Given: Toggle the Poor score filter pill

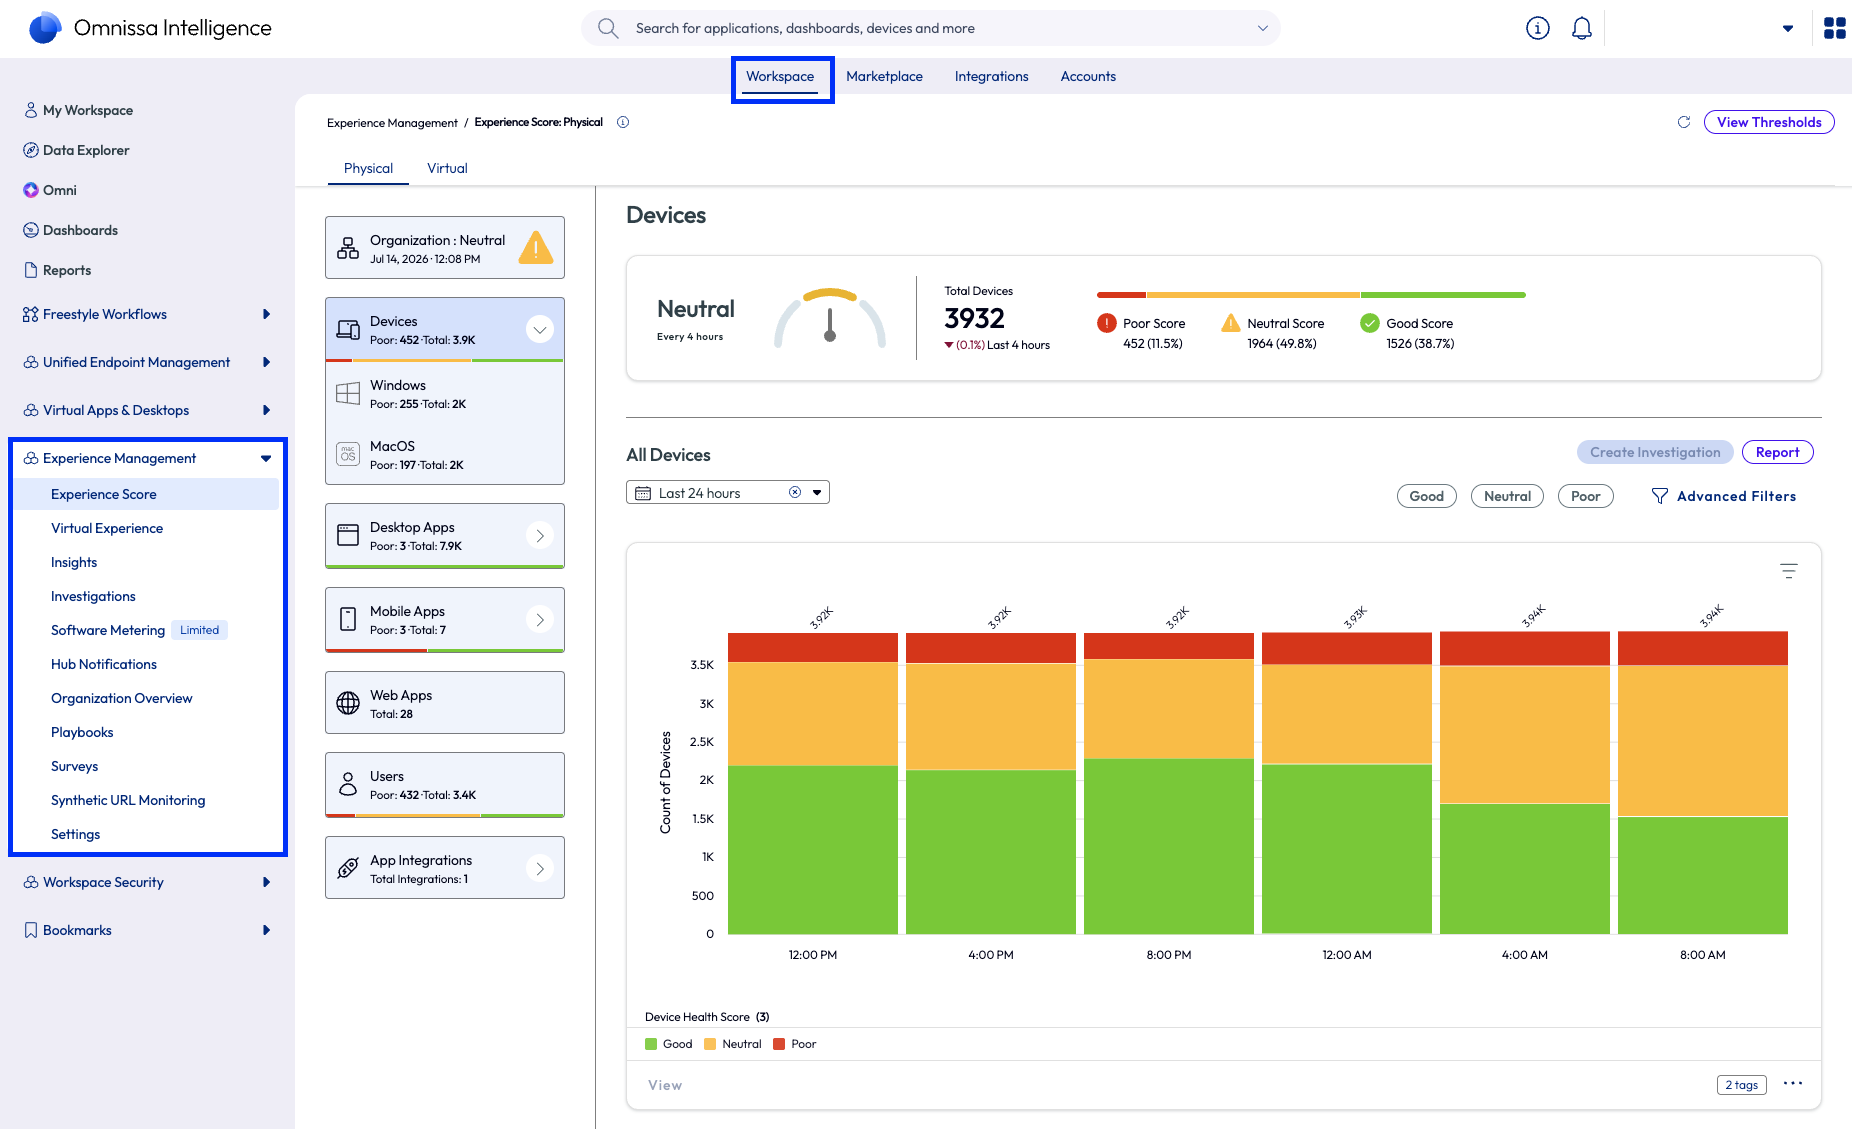Looking at the screenshot, I should [x=1585, y=496].
